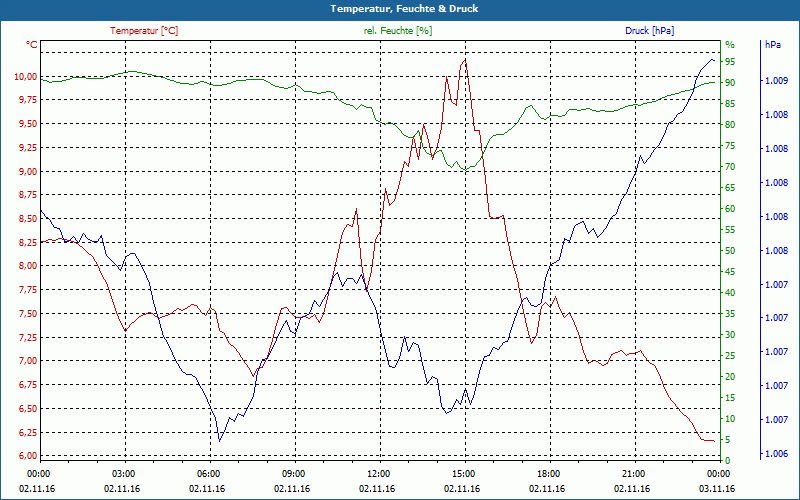Click the '15:00' time axis label
Screen dimensions: 800x500
[x=463, y=474]
